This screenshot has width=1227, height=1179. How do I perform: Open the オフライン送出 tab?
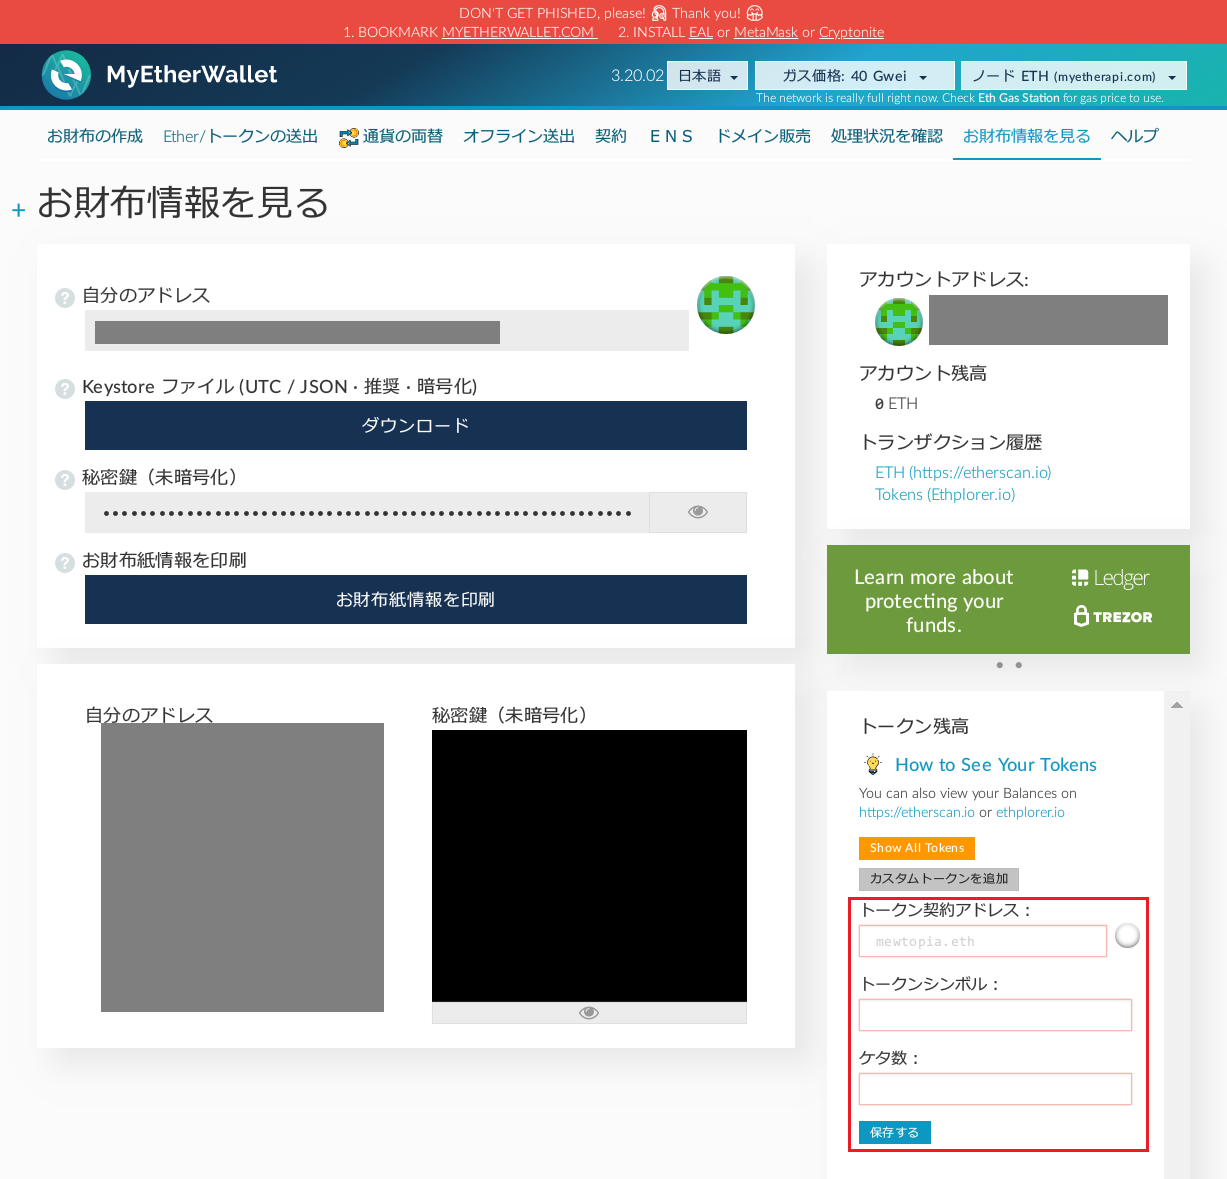click(x=519, y=136)
